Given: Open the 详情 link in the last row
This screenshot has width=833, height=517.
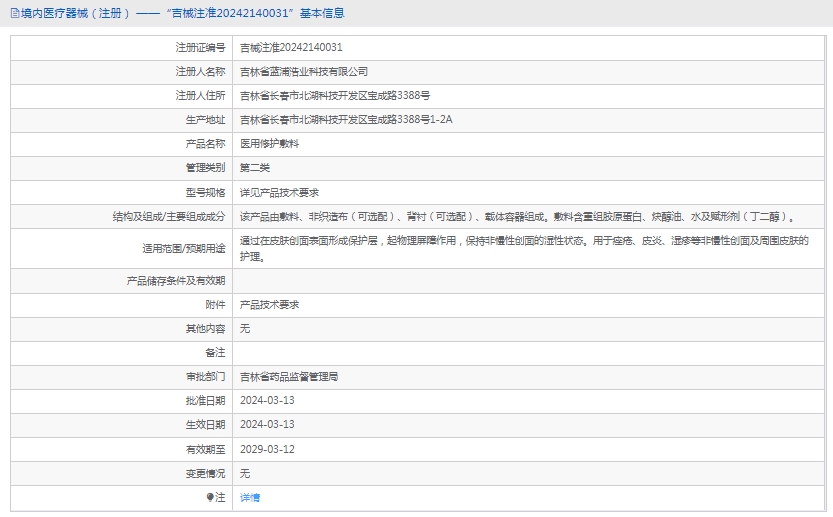Looking at the screenshot, I should (x=250, y=497).
